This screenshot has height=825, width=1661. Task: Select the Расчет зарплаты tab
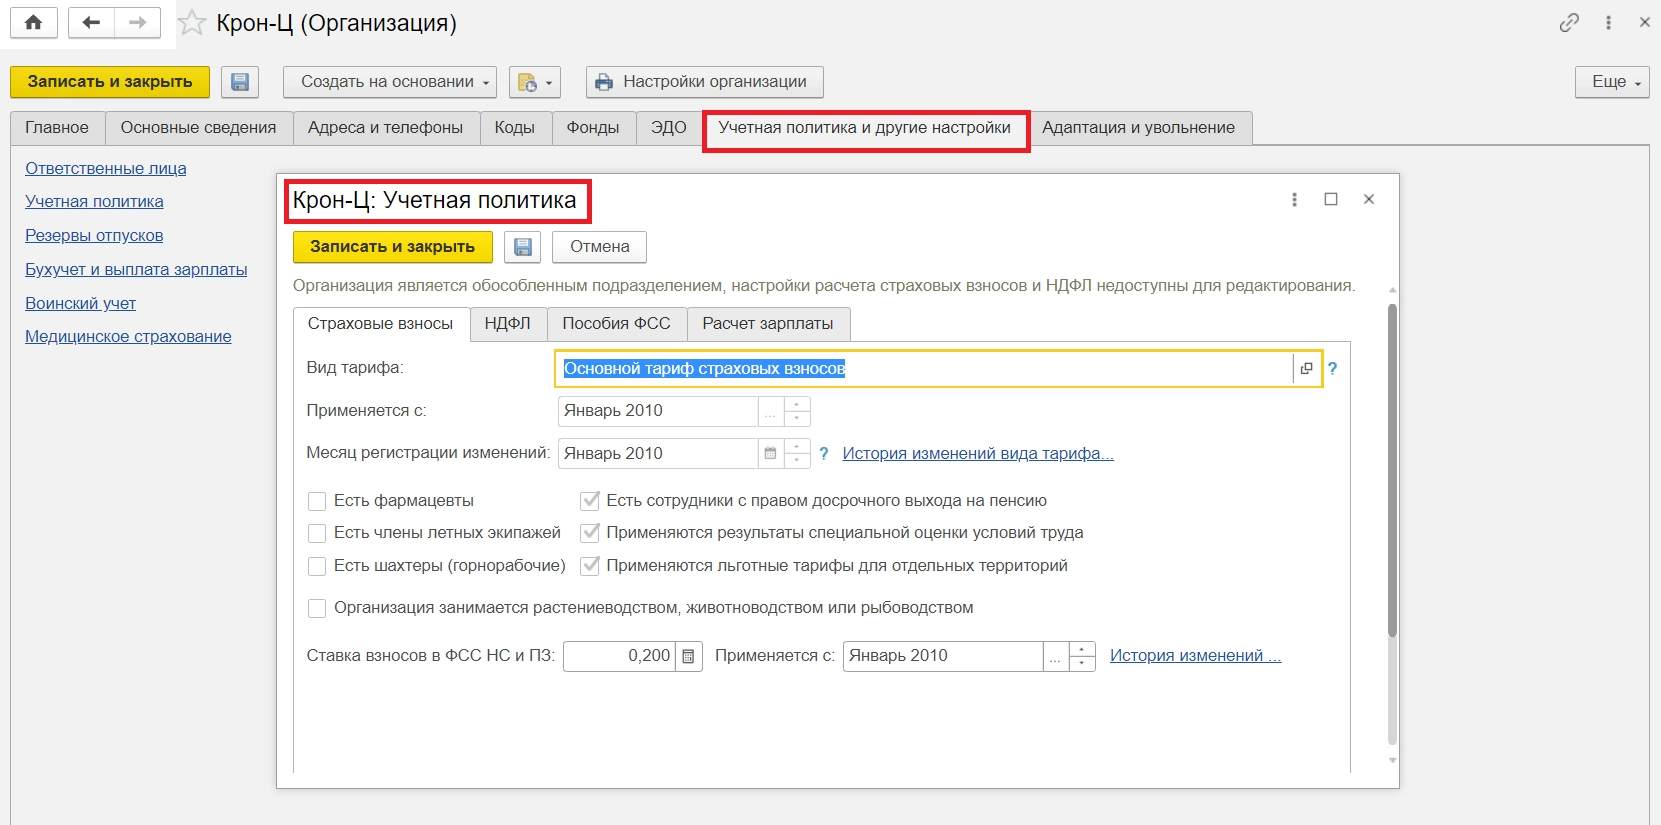pos(768,324)
